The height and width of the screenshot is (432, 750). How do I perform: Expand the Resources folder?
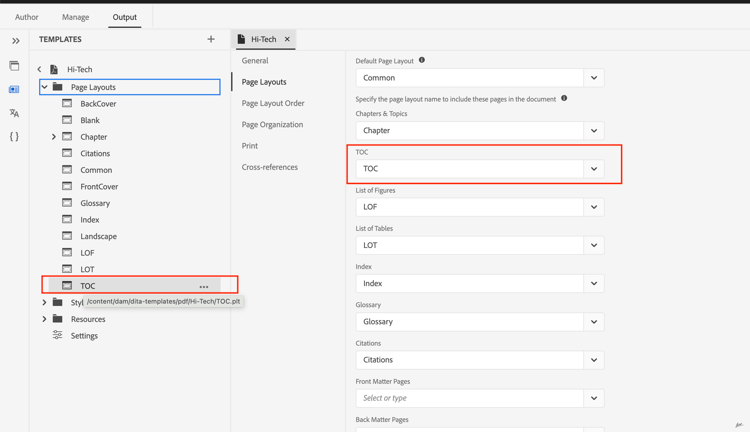point(44,319)
